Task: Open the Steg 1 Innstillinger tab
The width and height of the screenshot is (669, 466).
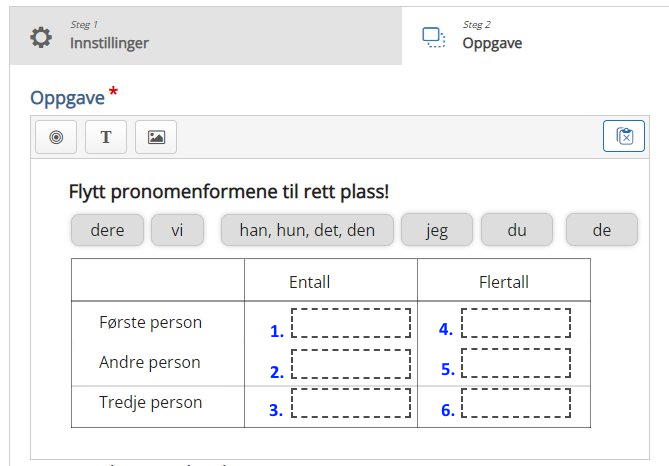Action: tap(206, 36)
